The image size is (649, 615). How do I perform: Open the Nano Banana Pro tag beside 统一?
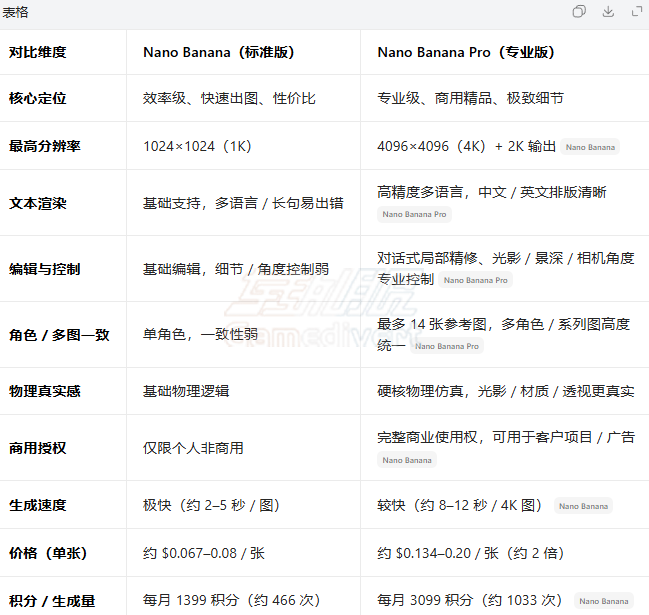[447, 346]
